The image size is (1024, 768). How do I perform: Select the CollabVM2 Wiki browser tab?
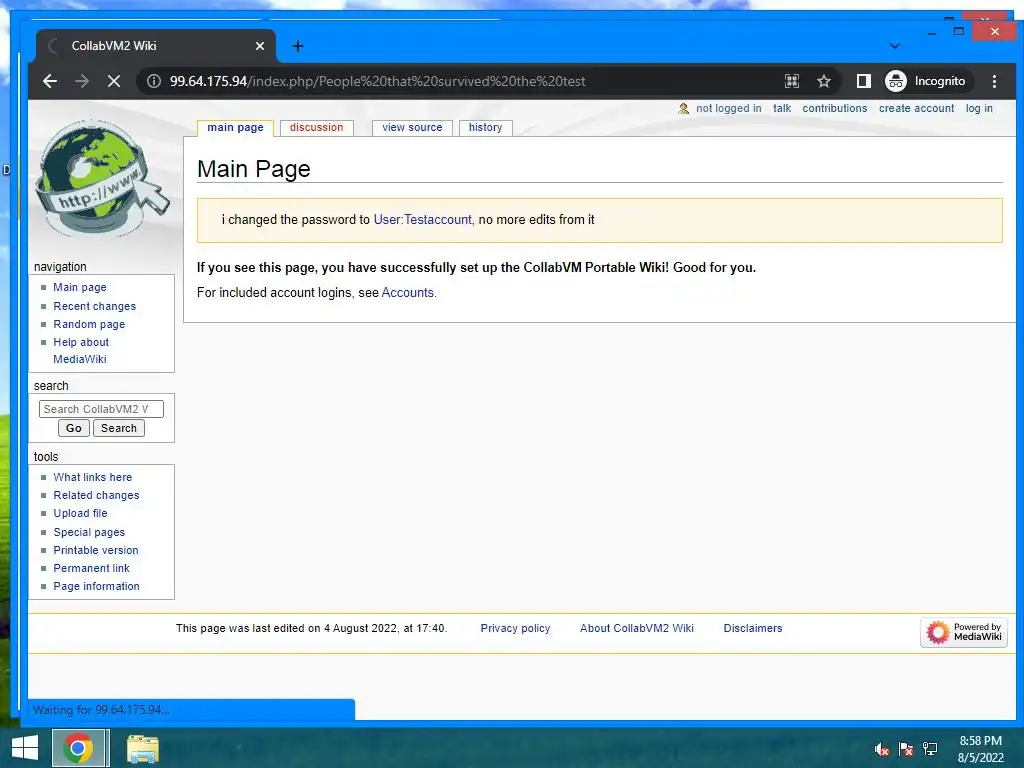point(155,46)
